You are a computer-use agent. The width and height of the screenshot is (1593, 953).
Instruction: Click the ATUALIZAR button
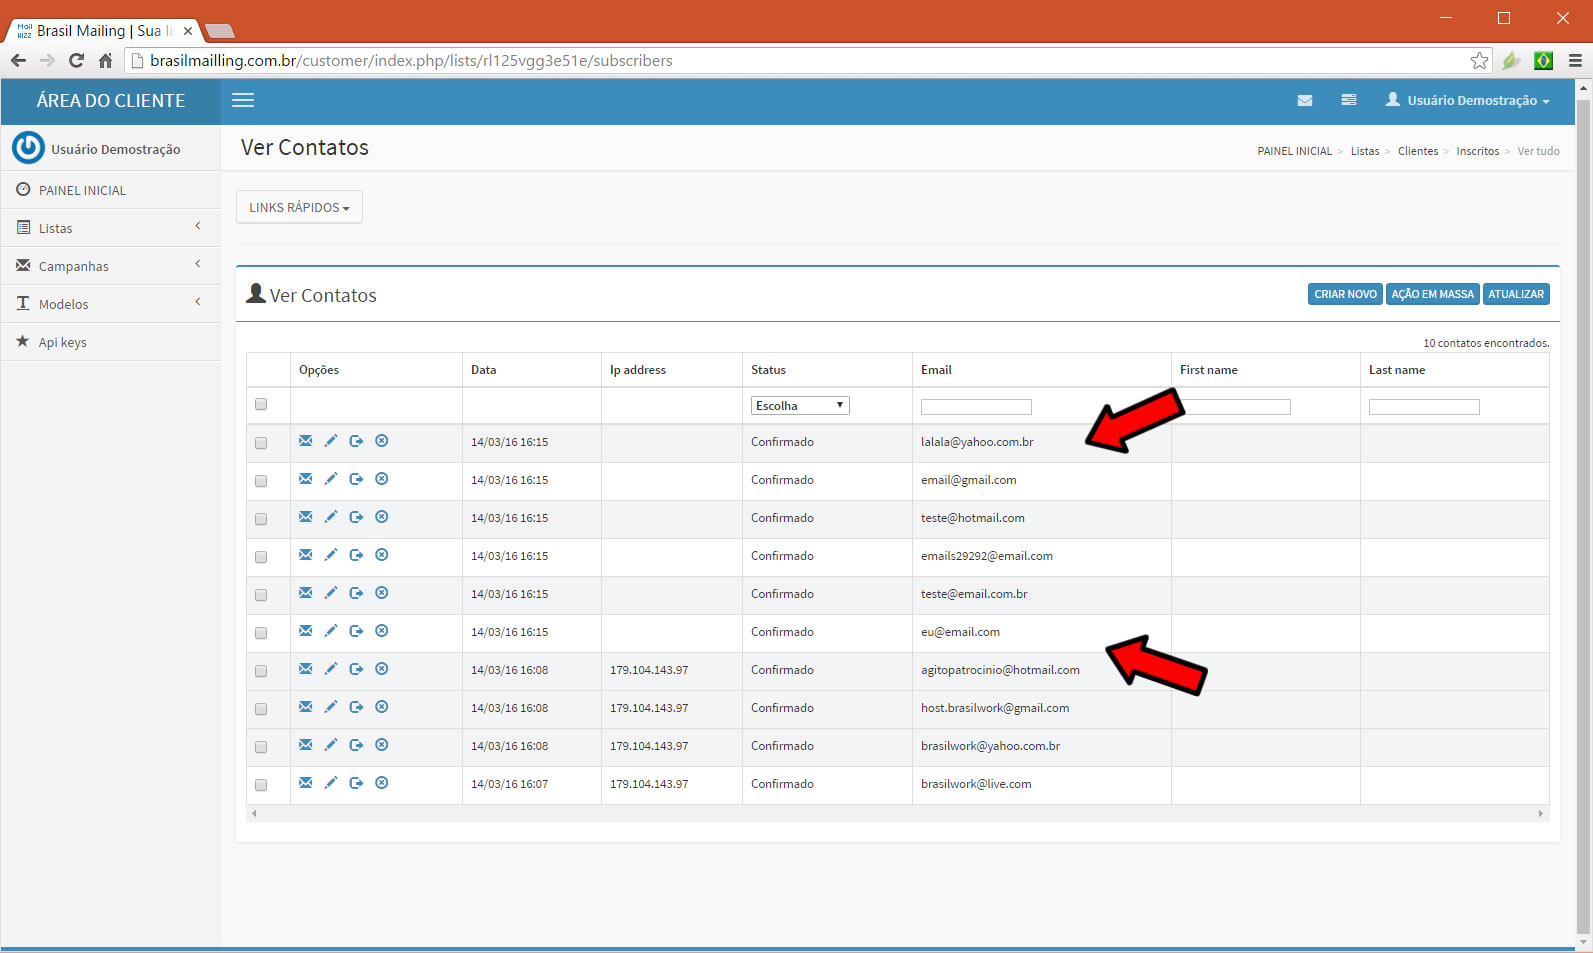coord(1516,294)
